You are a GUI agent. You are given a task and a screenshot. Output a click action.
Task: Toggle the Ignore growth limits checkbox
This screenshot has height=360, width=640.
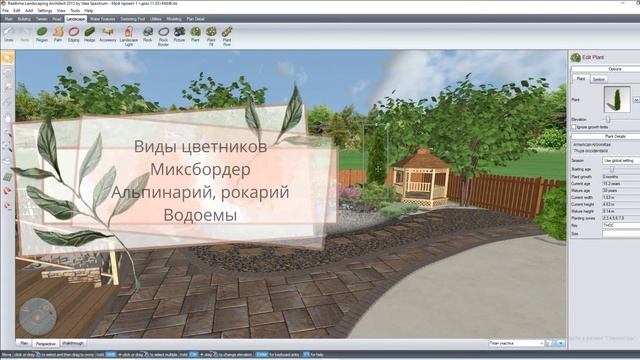[x=574, y=127]
